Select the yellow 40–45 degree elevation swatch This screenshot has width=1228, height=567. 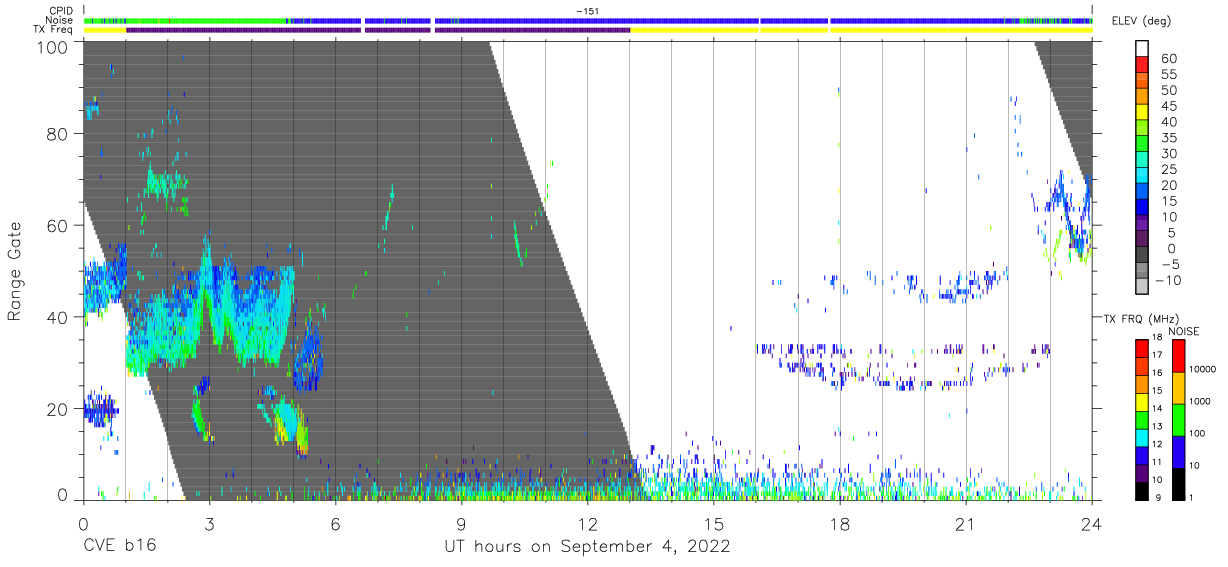point(1142,114)
